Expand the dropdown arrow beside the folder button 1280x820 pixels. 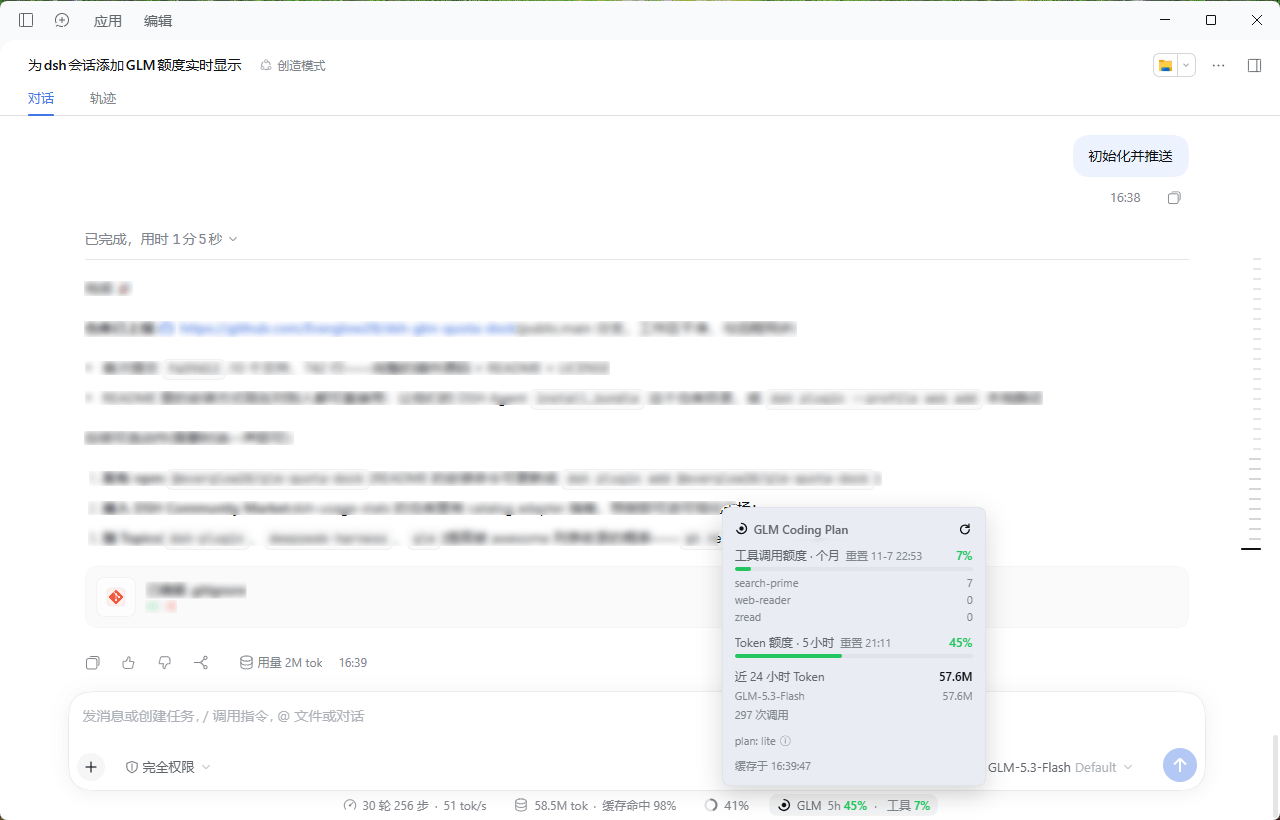pyautogui.click(x=1186, y=65)
